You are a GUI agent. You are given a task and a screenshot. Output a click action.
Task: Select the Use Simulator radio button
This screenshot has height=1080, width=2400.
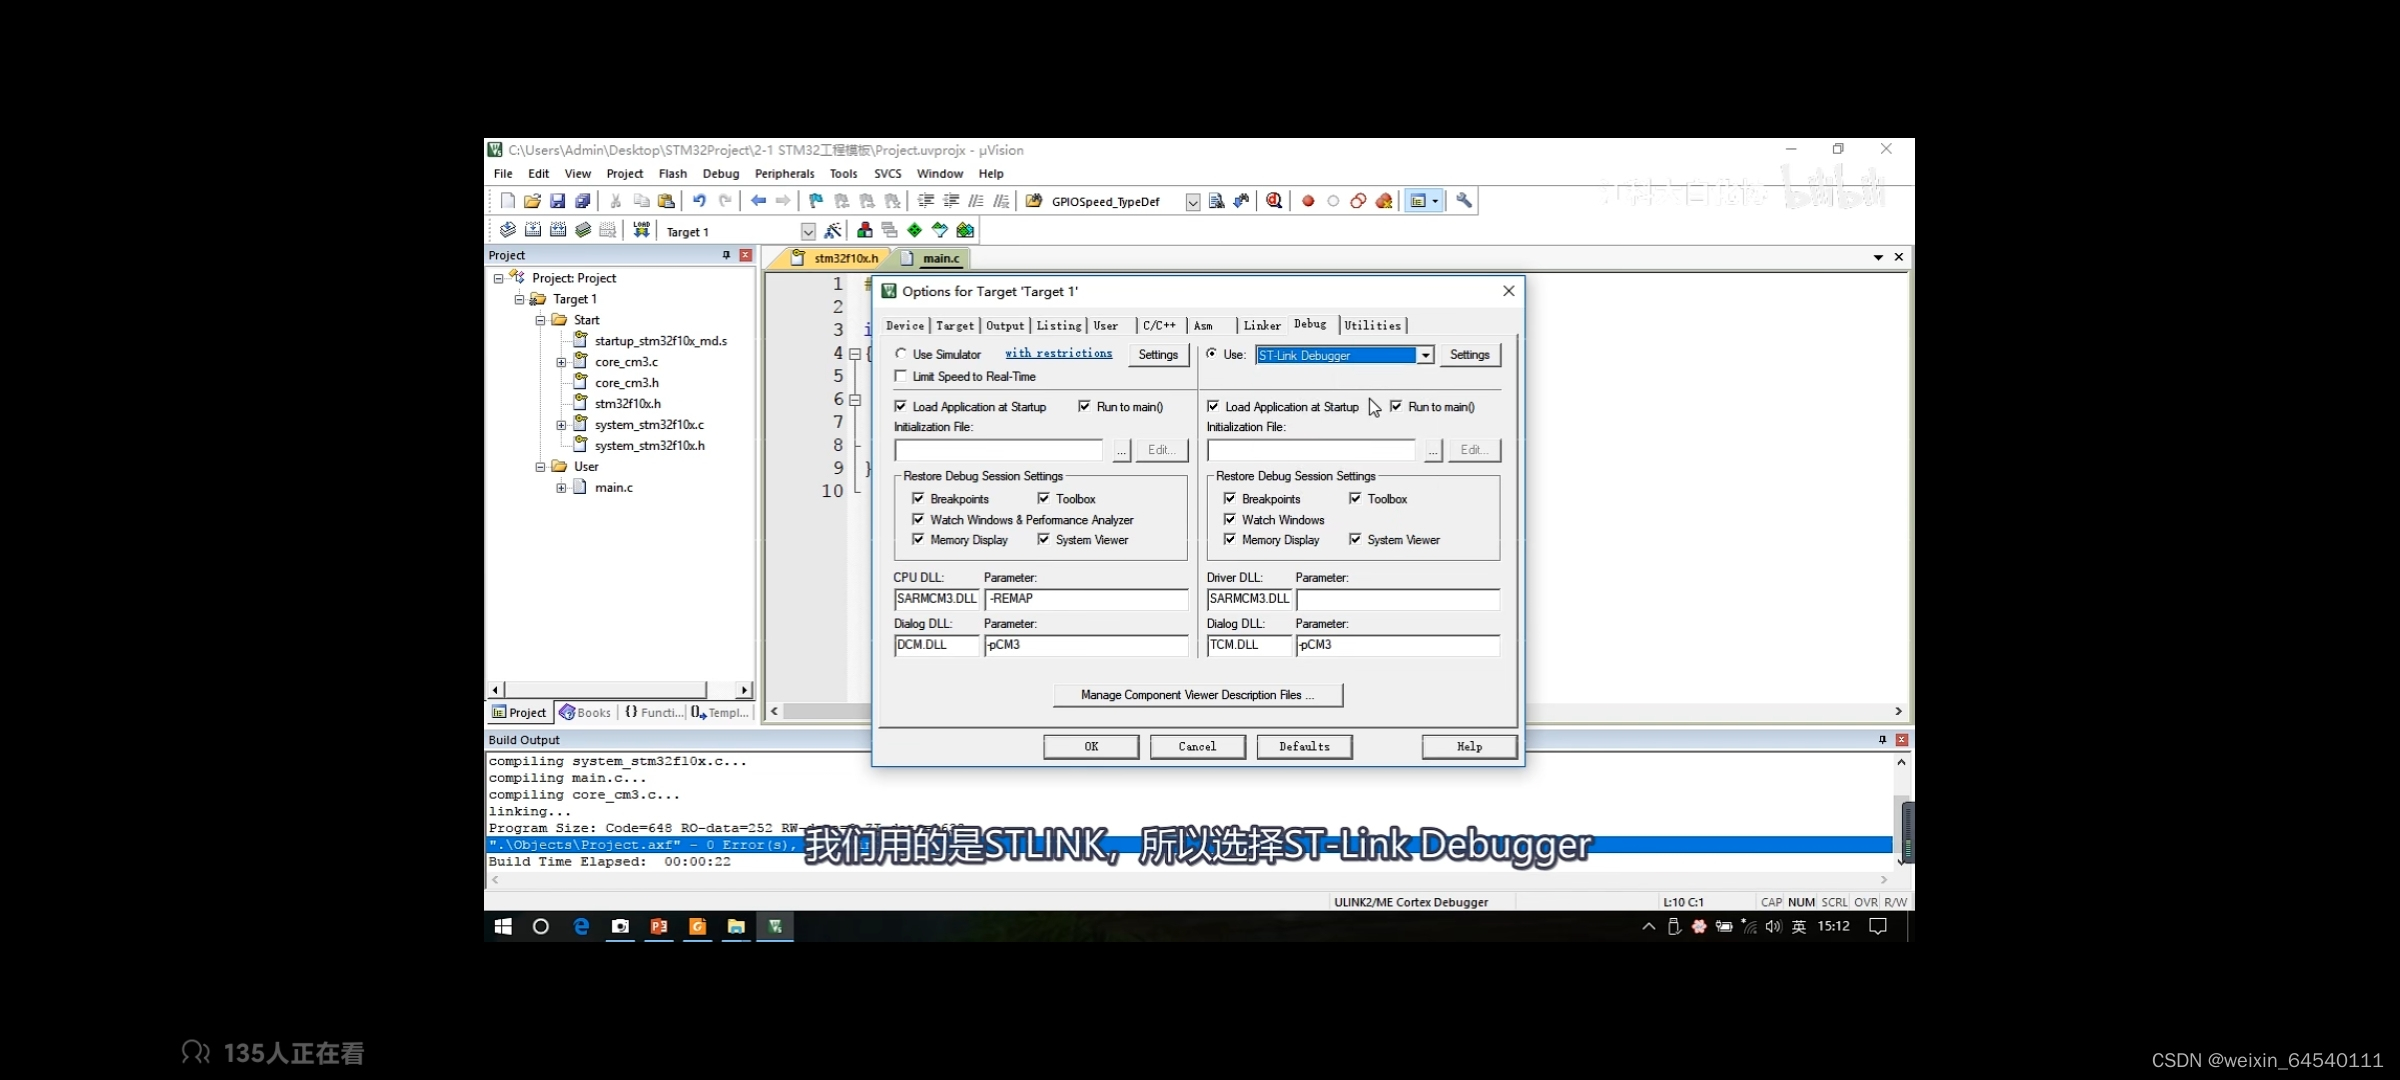click(x=901, y=354)
